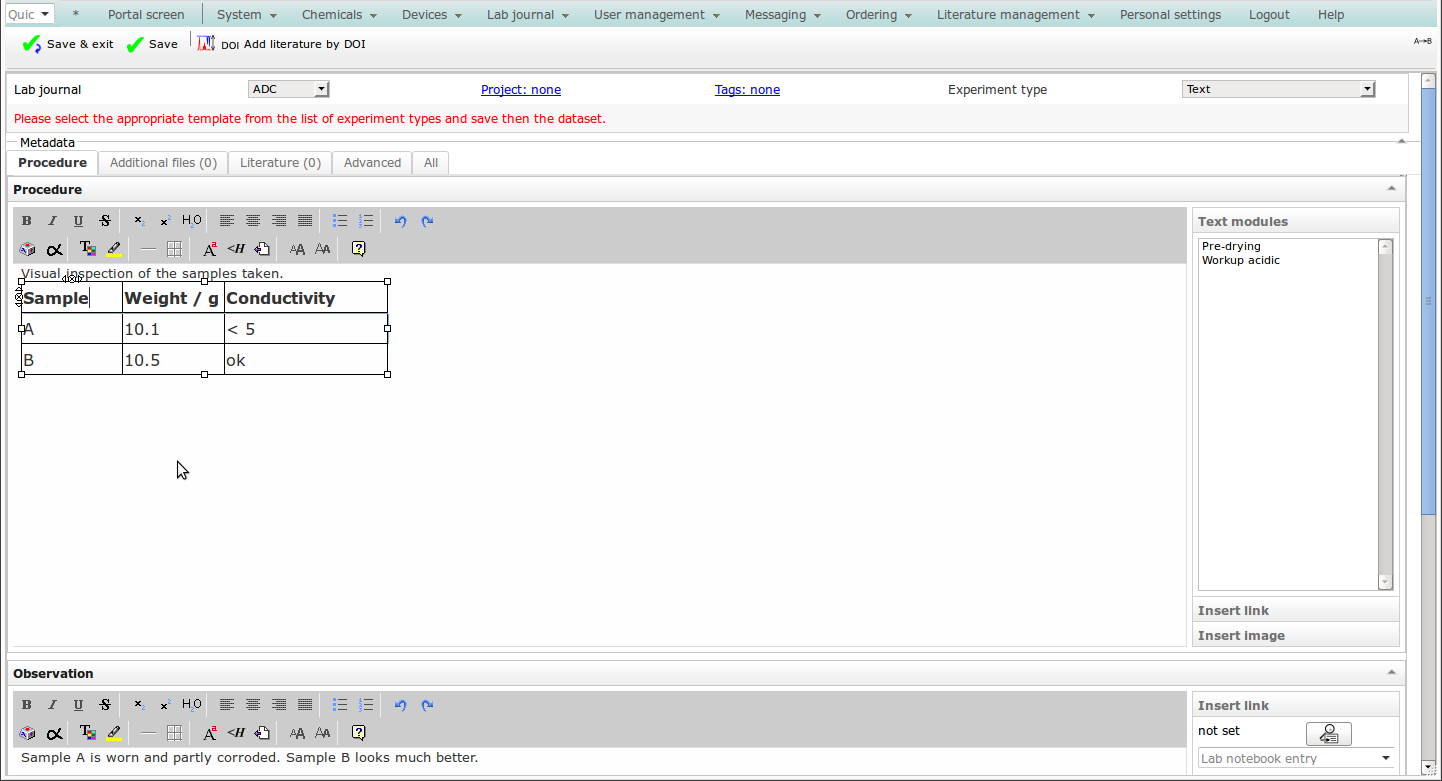Center align text in Procedure editor
The image size is (1442, 781).
point(253,221)
